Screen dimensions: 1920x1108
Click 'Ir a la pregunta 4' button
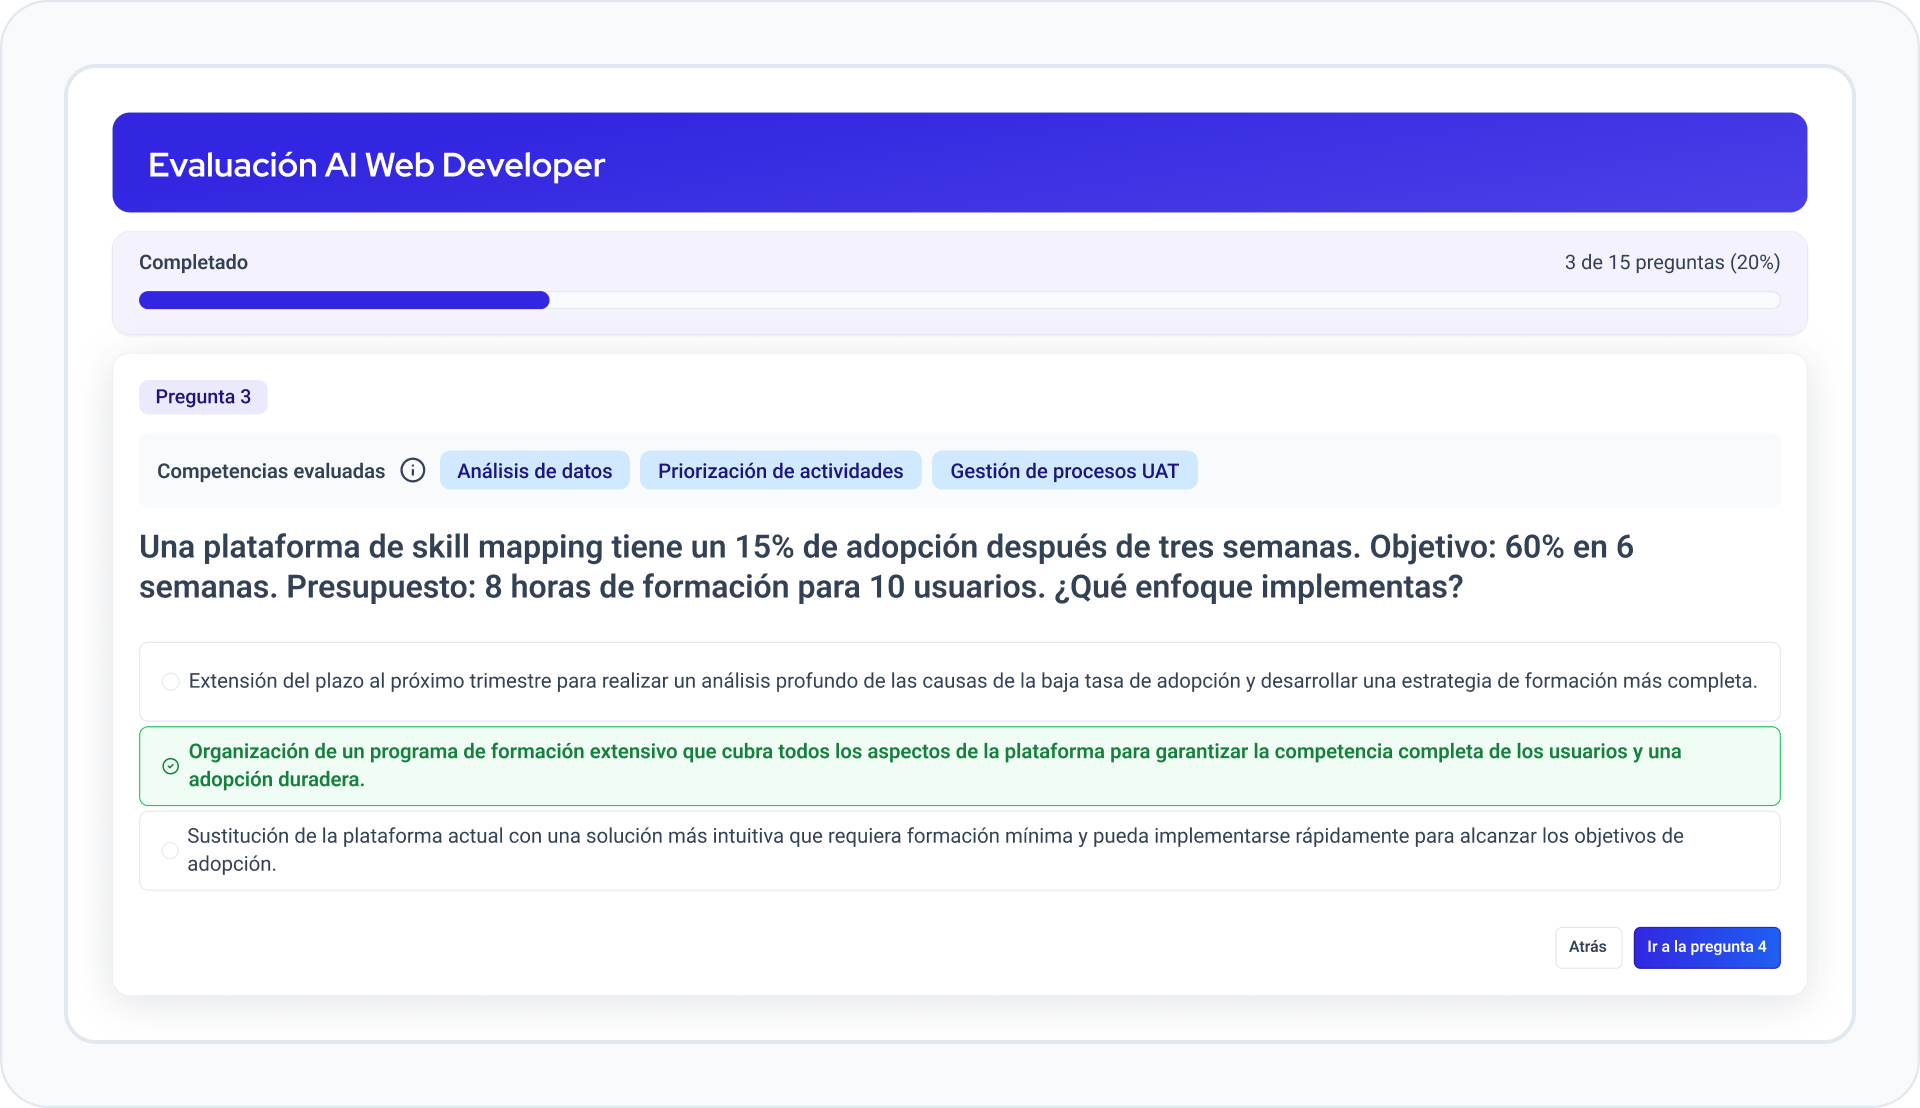pos(1706,947)
